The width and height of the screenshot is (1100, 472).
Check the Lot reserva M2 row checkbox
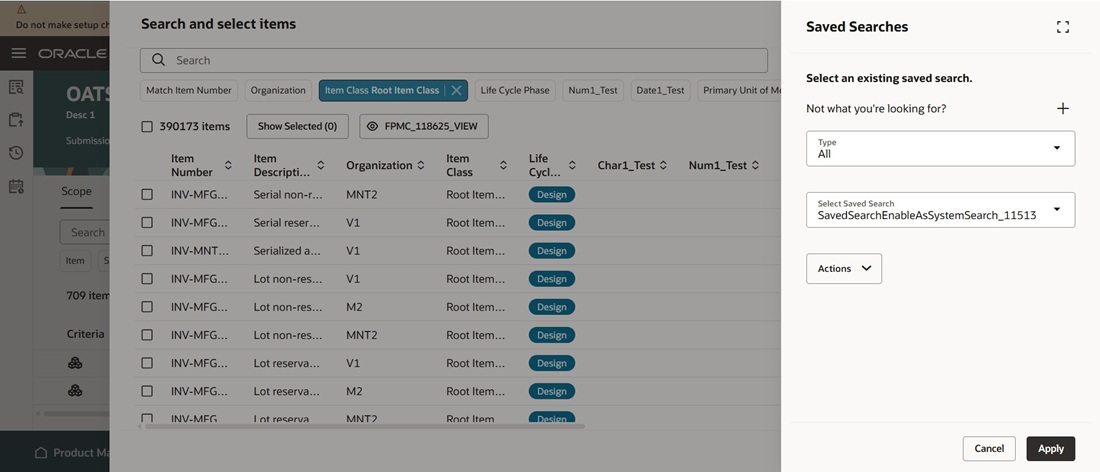click(x=147, y=391)
